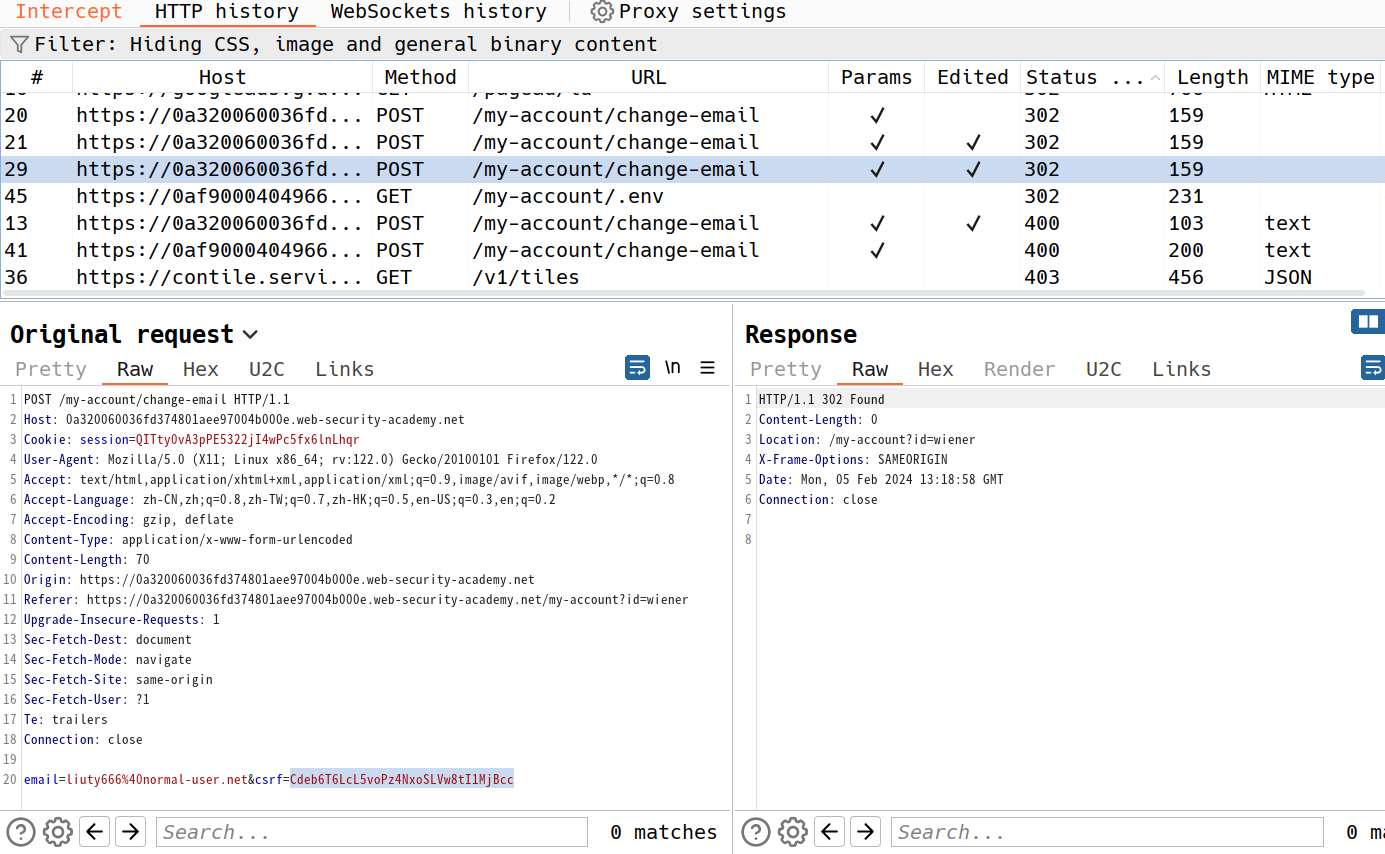The width and height of the screenshot is (1385, 854).
Task: Click request search input field
Action: coord(372,832)
